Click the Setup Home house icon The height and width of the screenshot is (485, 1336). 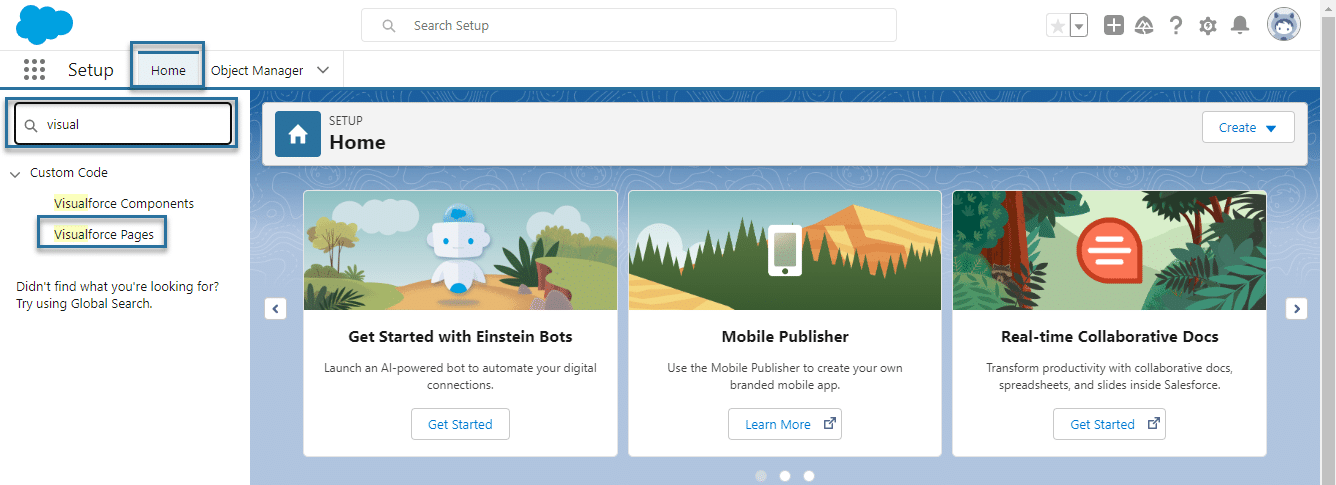298,134
